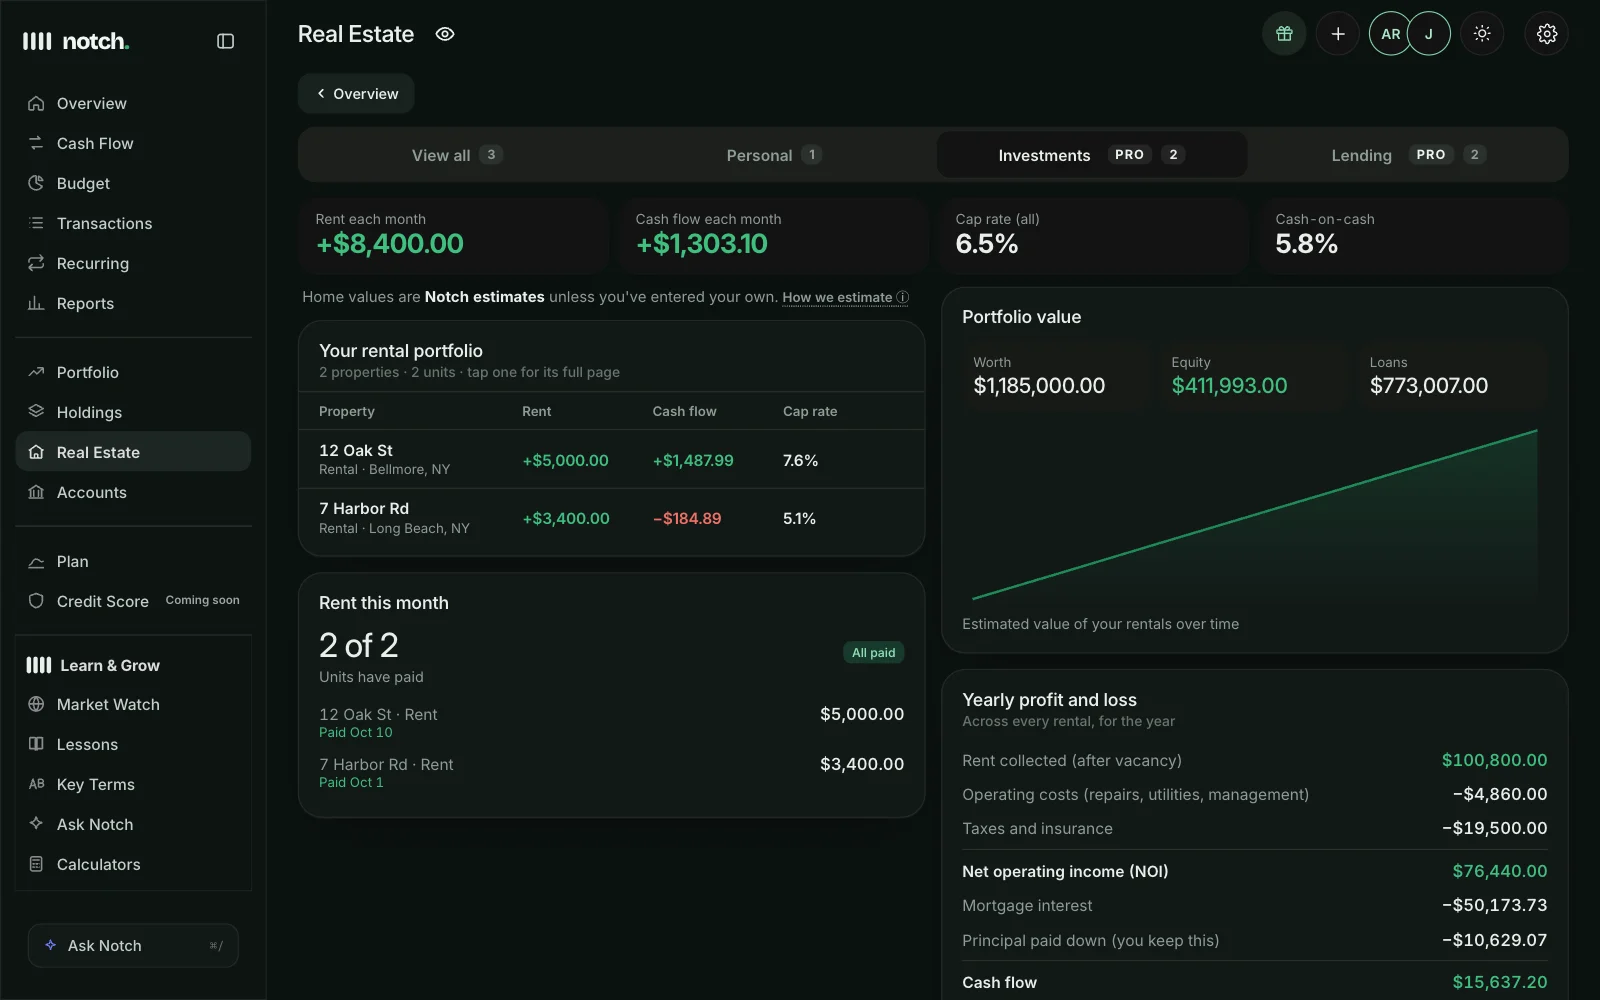The width and height of the screenshot is (1600, 1000).
Task: Click the Loans $773,007.00 value
Action: (x=1428, y=386)
